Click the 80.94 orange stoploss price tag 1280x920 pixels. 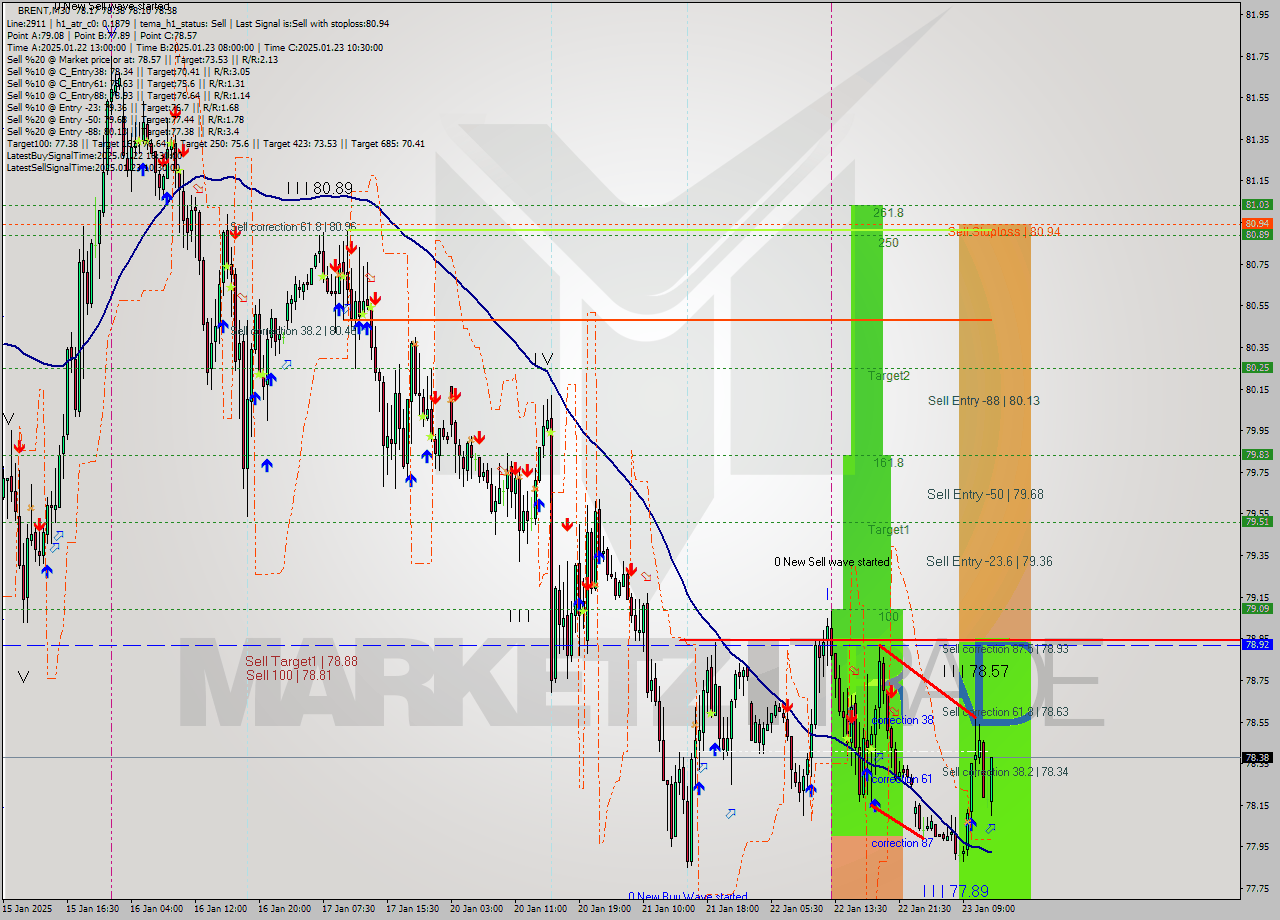pyautogui.click(x=1257, y=224)
